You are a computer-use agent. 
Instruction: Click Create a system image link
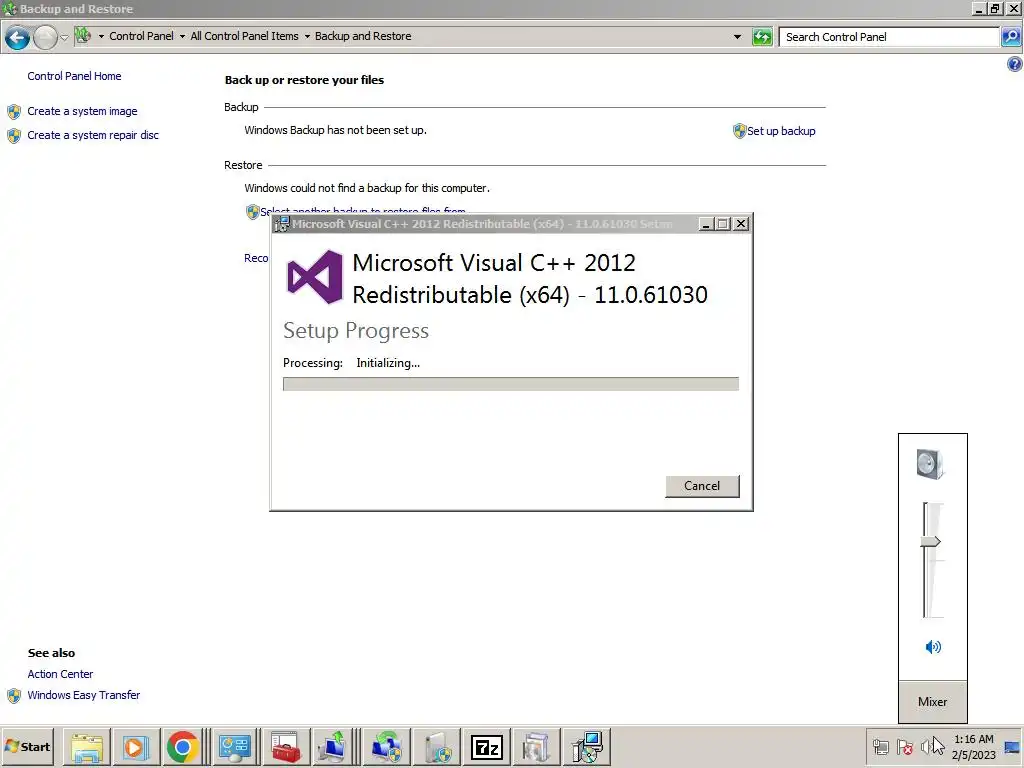point(82,111)
